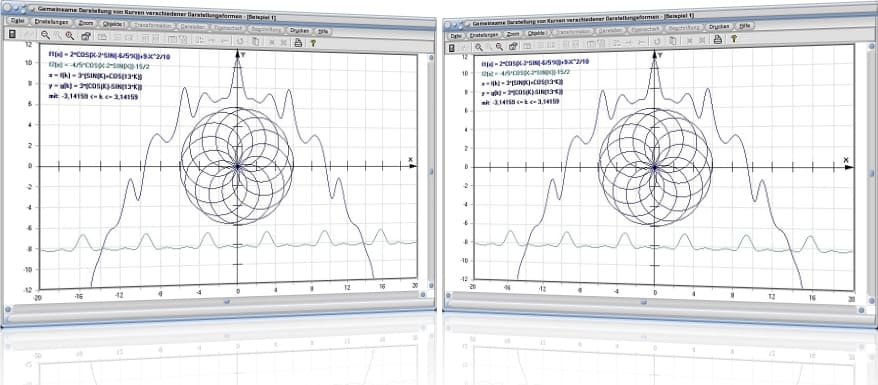Click the x = f(k) formula label in left plot
The height and width of the screenshot is (385, 878).
(95, 76)
